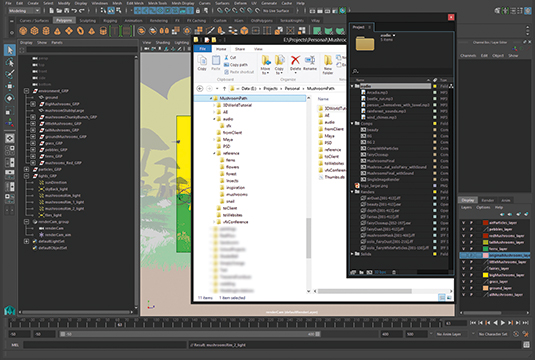Switch to the Rendering shelf tab

(x=159, y=21)
